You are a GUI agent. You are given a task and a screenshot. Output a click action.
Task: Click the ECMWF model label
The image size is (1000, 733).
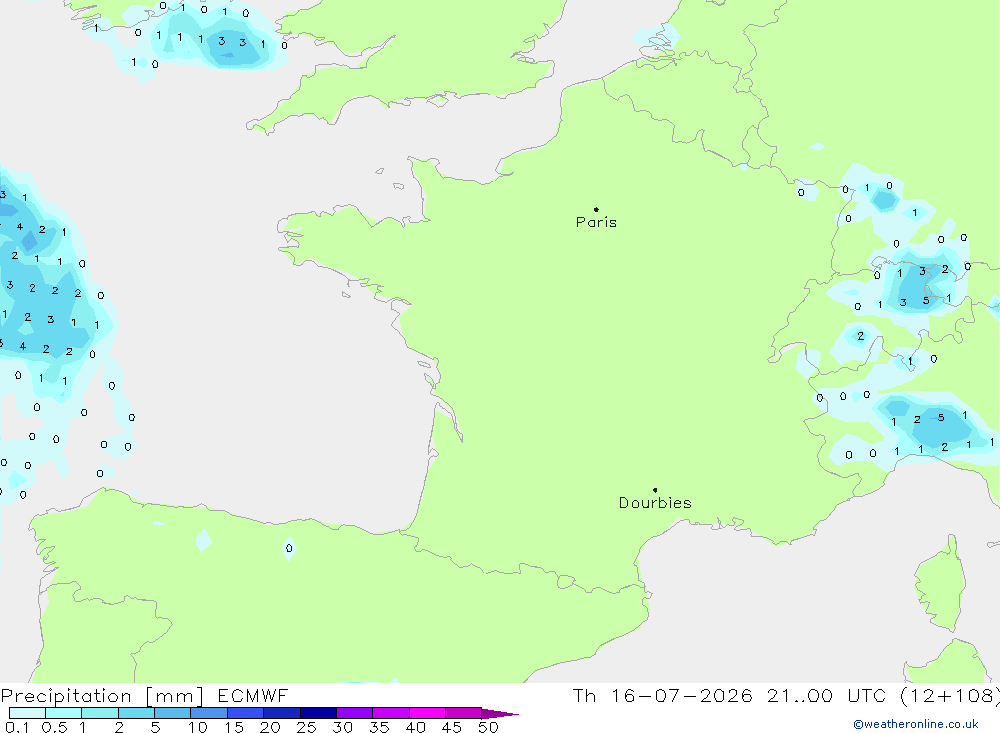[x=253, y=696]
